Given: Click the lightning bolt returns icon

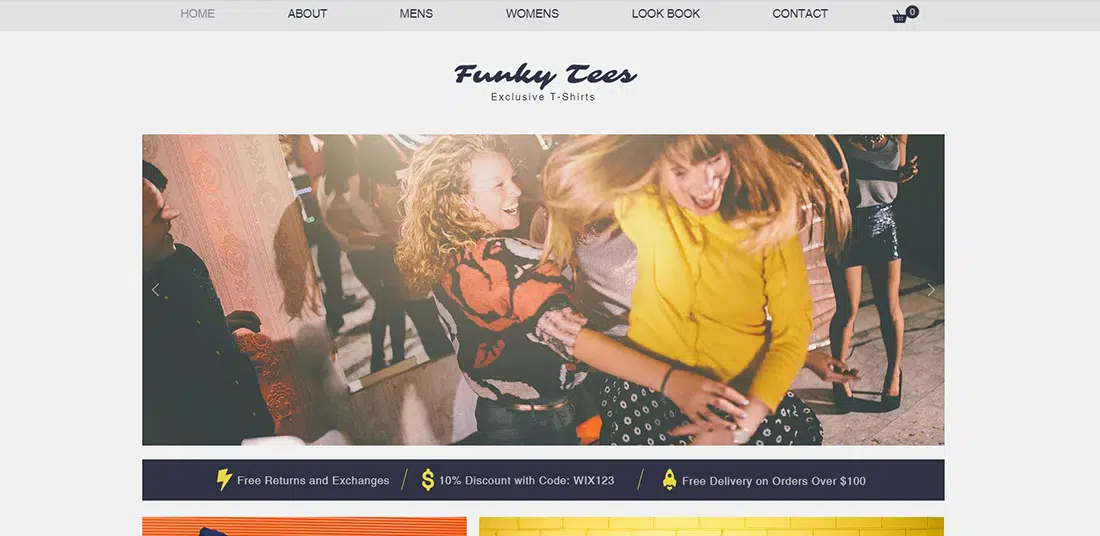Looking at the screenshot, I should [224, 480].
